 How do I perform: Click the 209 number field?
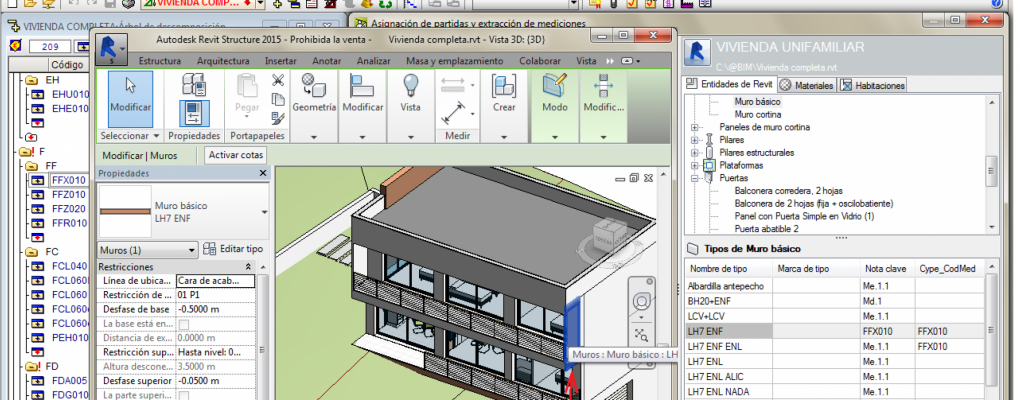click(x=49, y=47)
